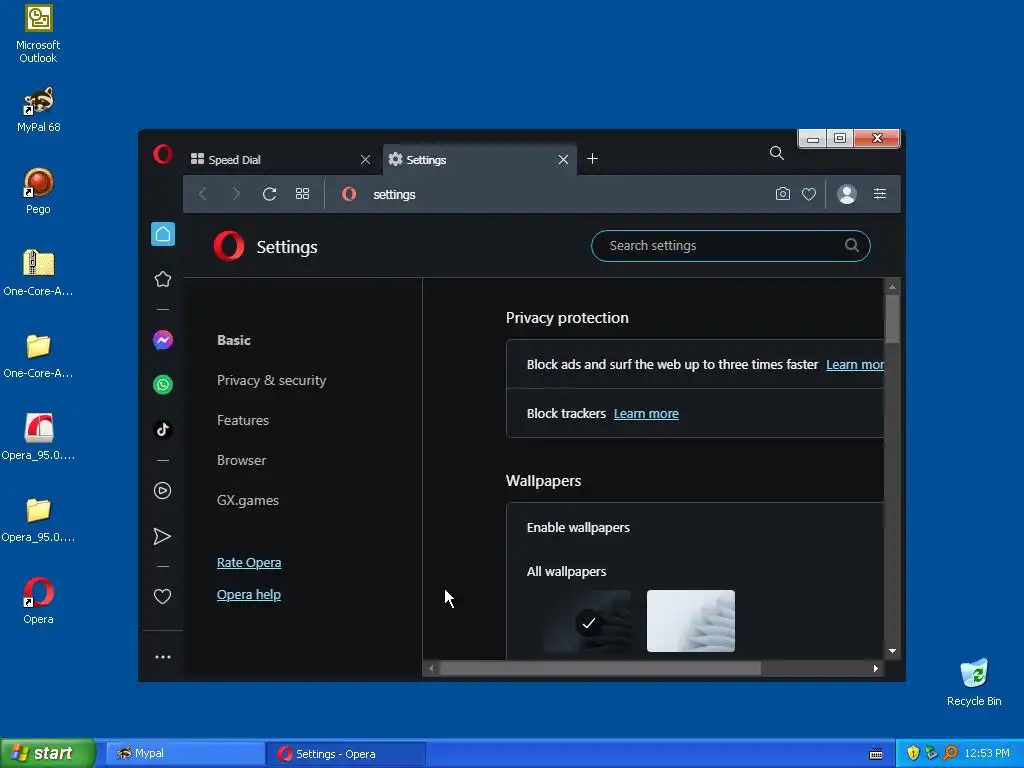
Task: Select the Recycle Bin desktop icon
Action: coord(974,682)
